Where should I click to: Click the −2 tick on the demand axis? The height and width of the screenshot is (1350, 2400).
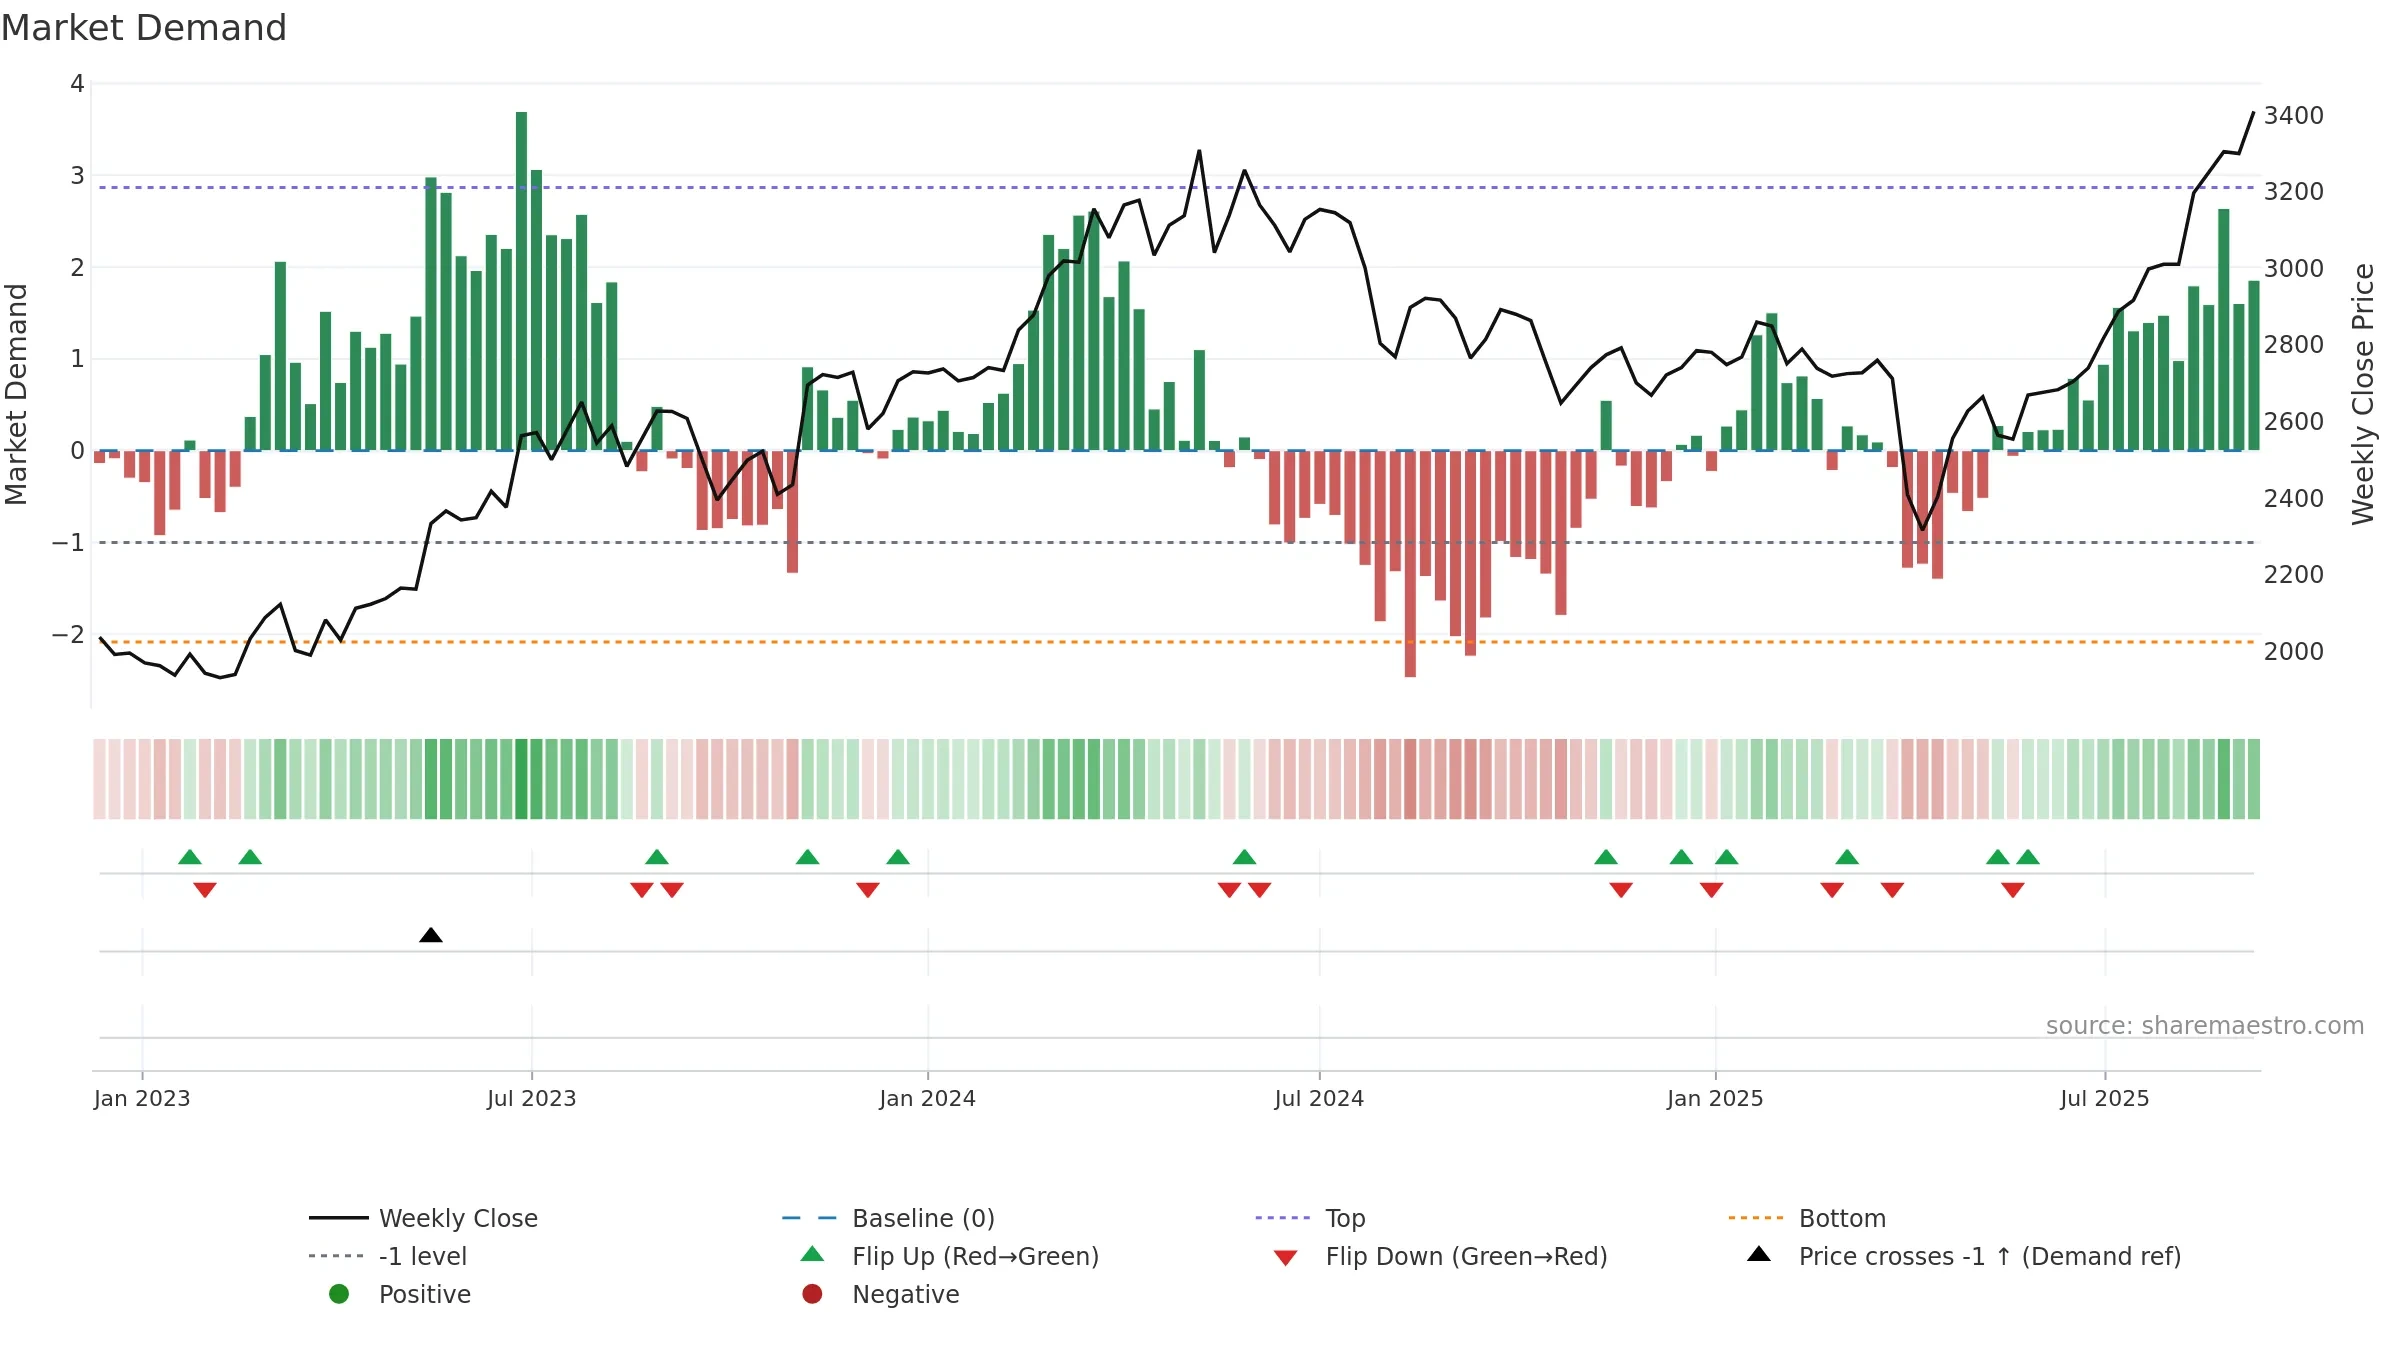(x=68, y=635)
